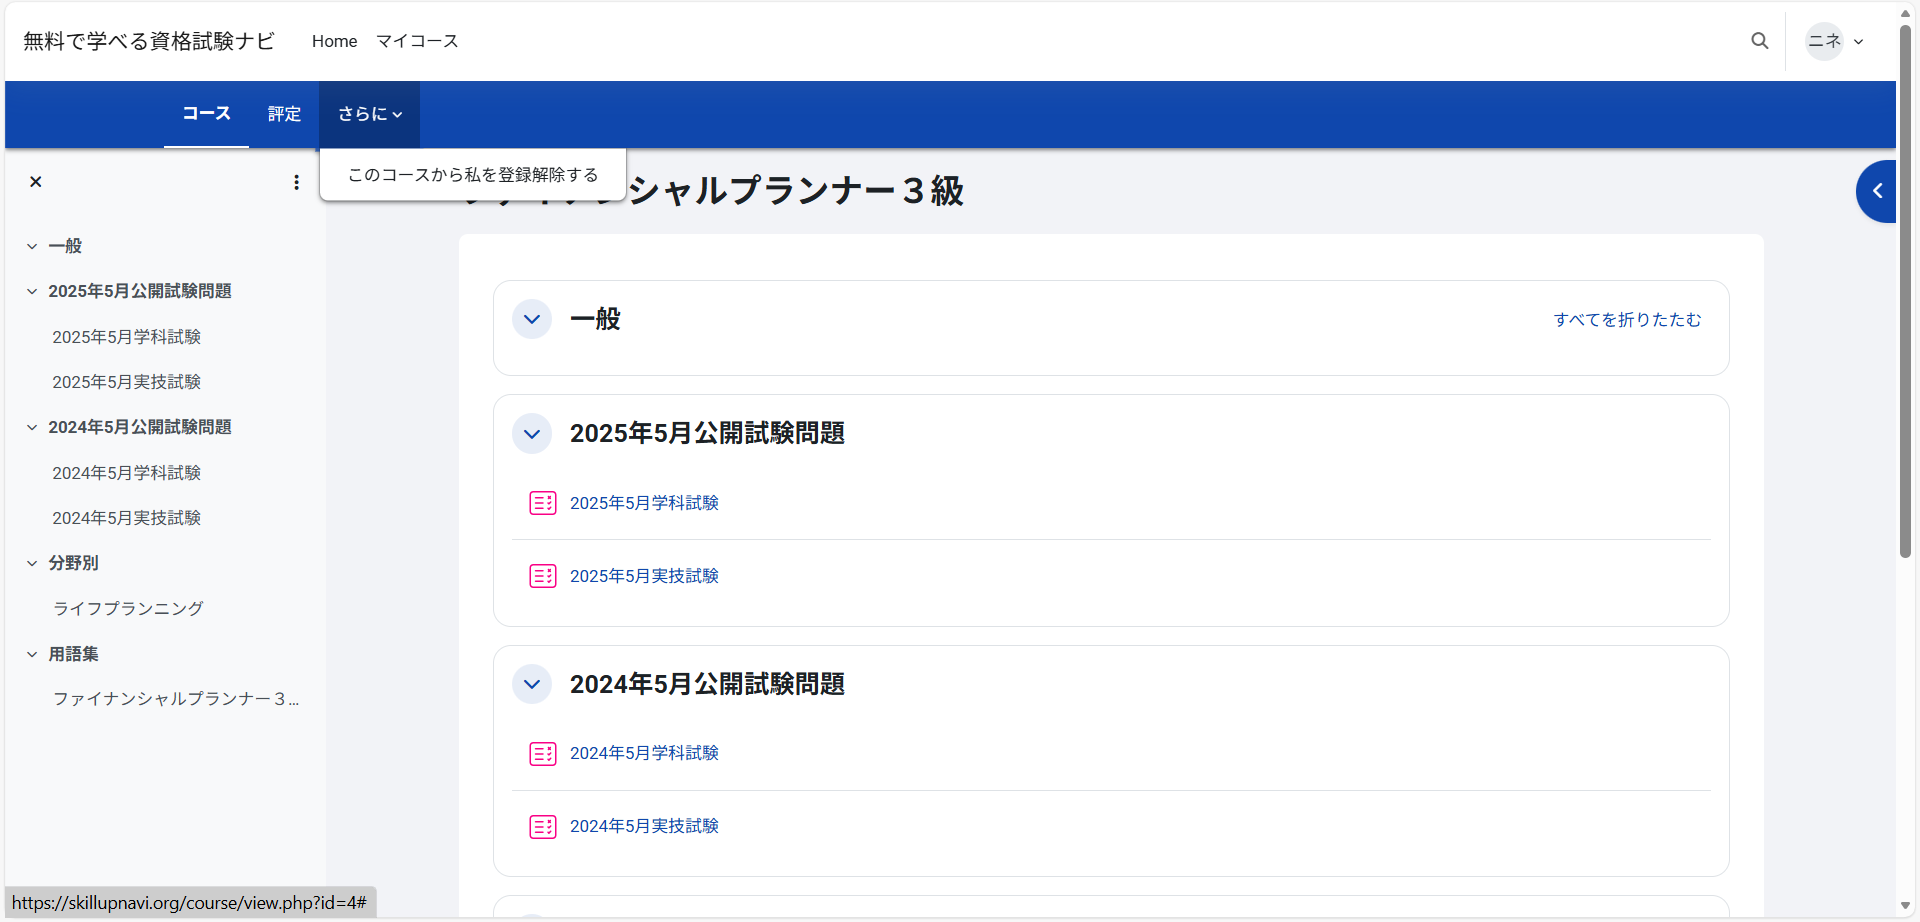Image resolution: width=1920 pixels, height=922 pixels.
Task: Collapse 用語集 in the sidebar tree
Action: click(x=32, y=655)
